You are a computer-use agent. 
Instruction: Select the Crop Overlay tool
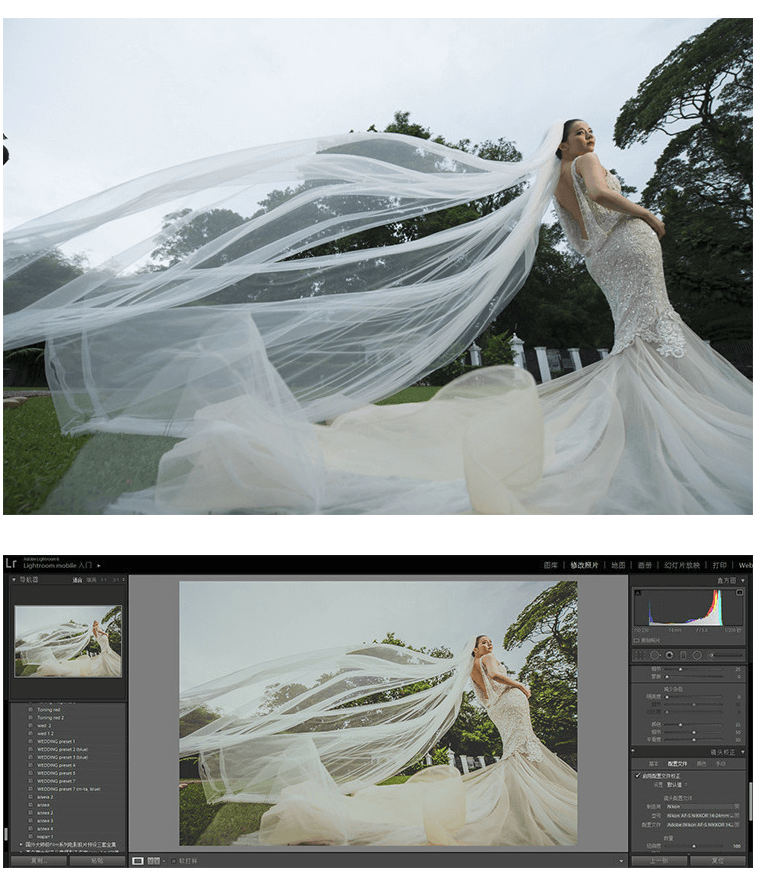(641, 655)
